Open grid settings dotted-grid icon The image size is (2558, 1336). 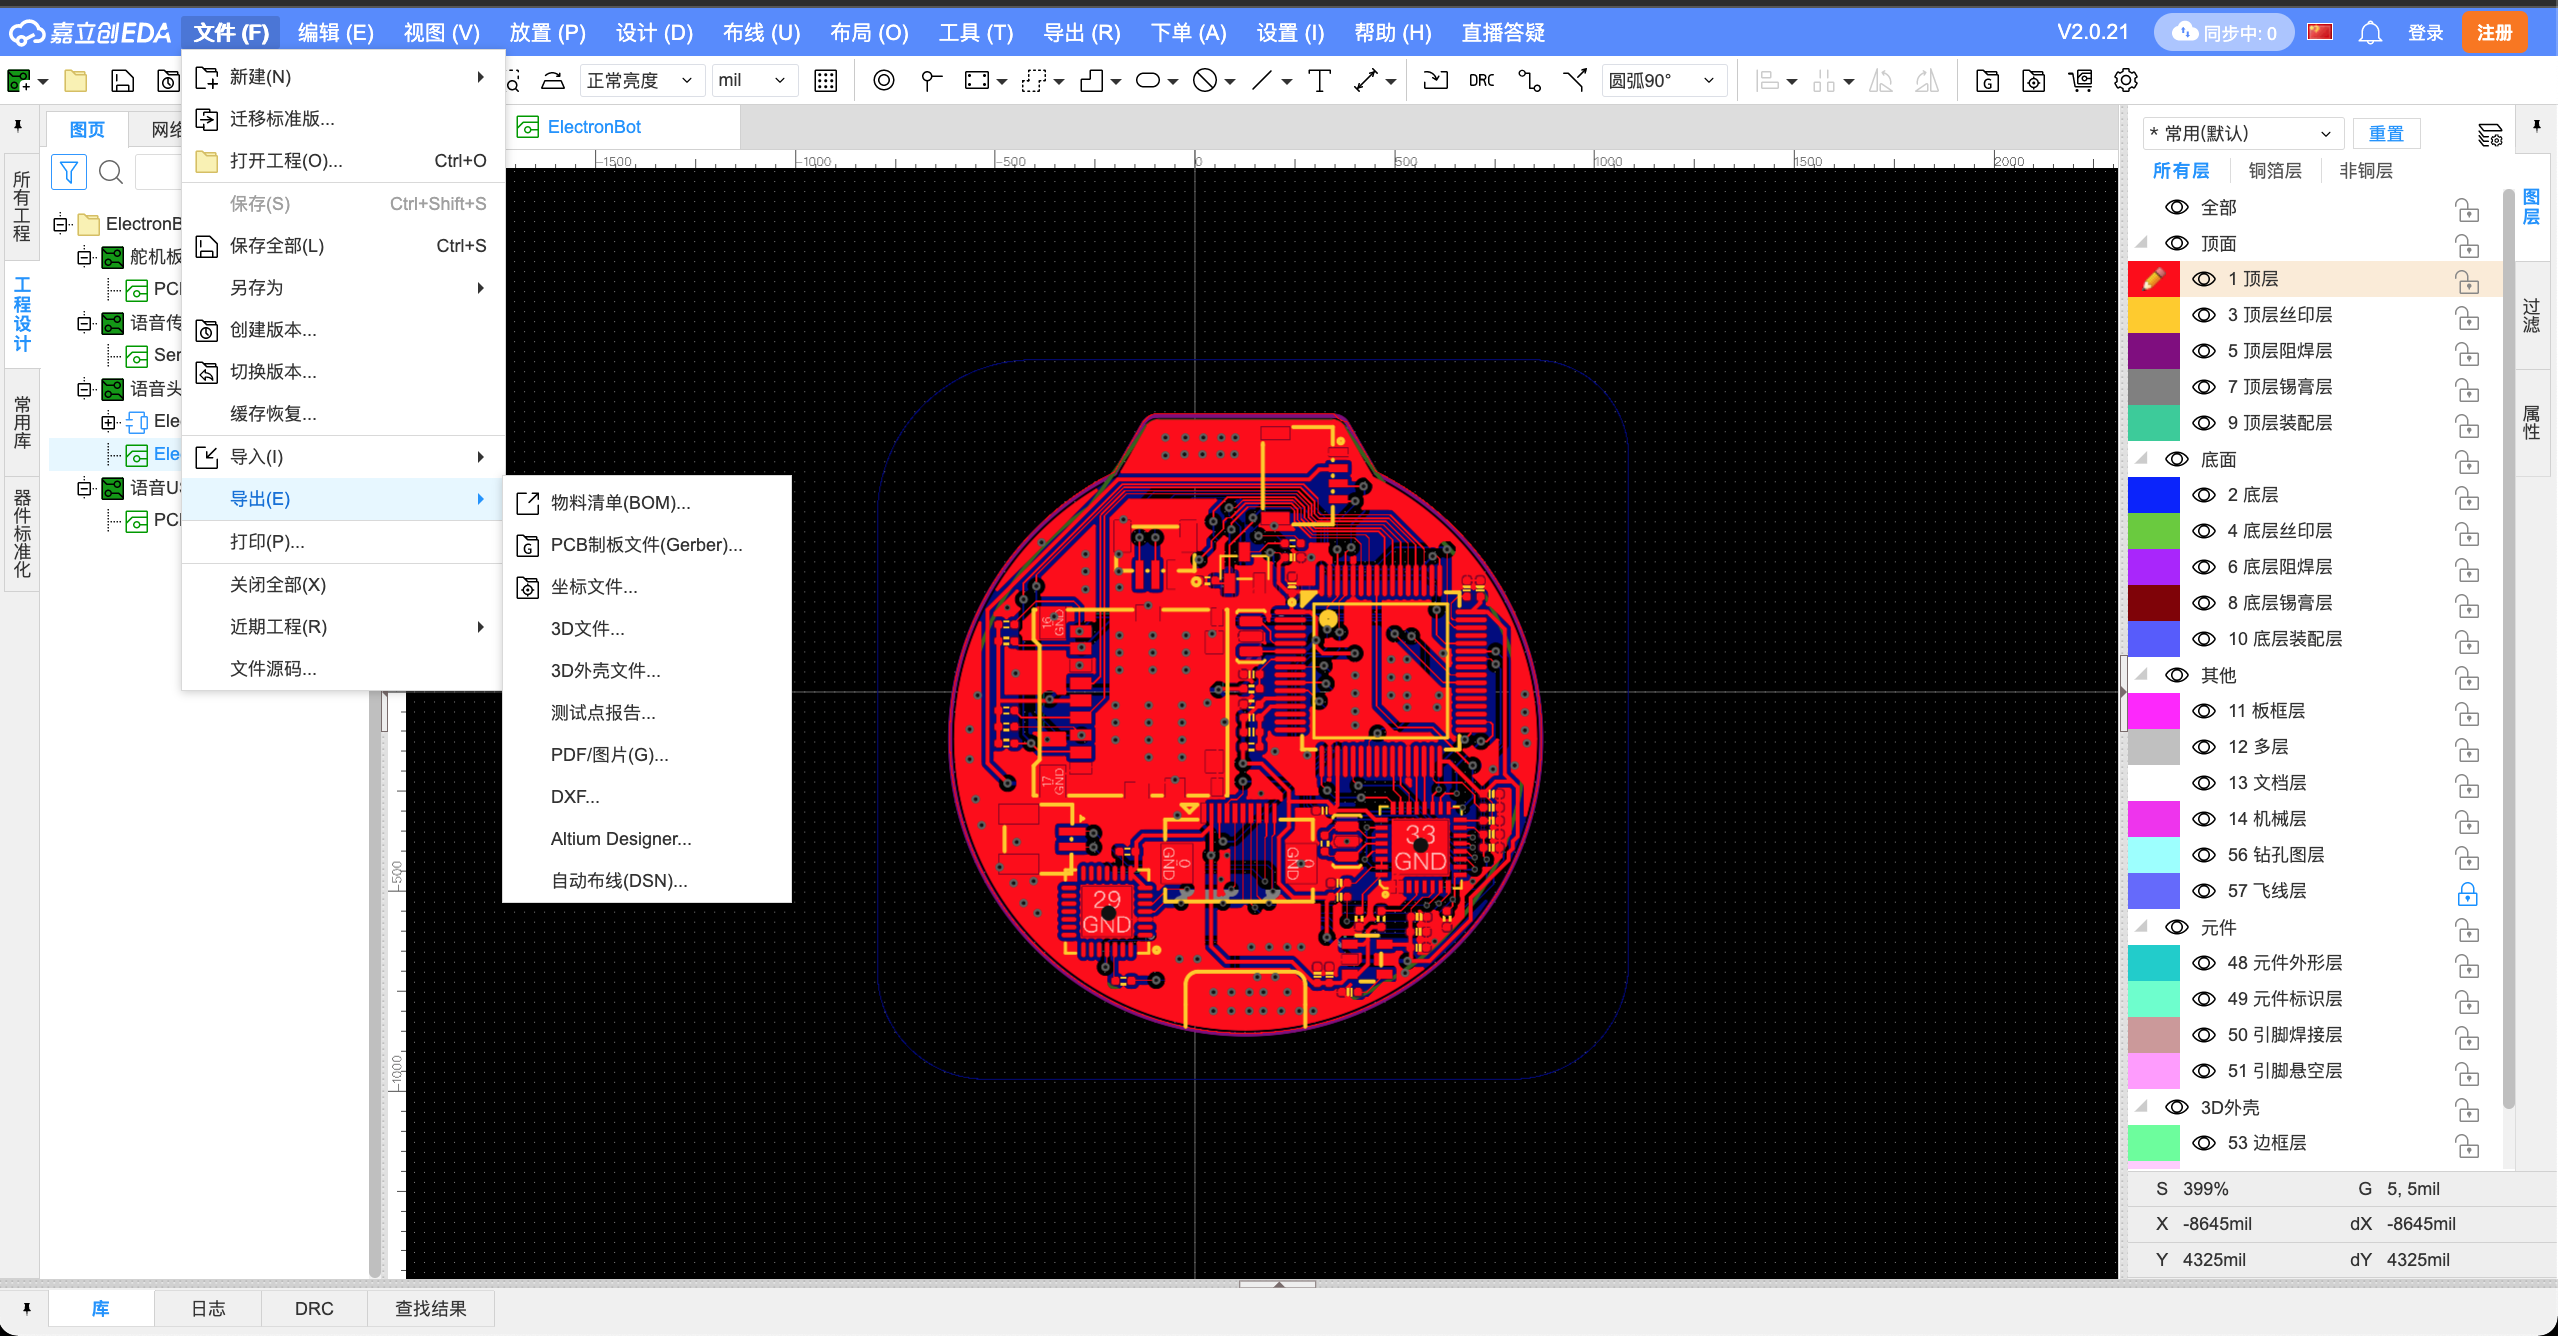pos(825,81)
